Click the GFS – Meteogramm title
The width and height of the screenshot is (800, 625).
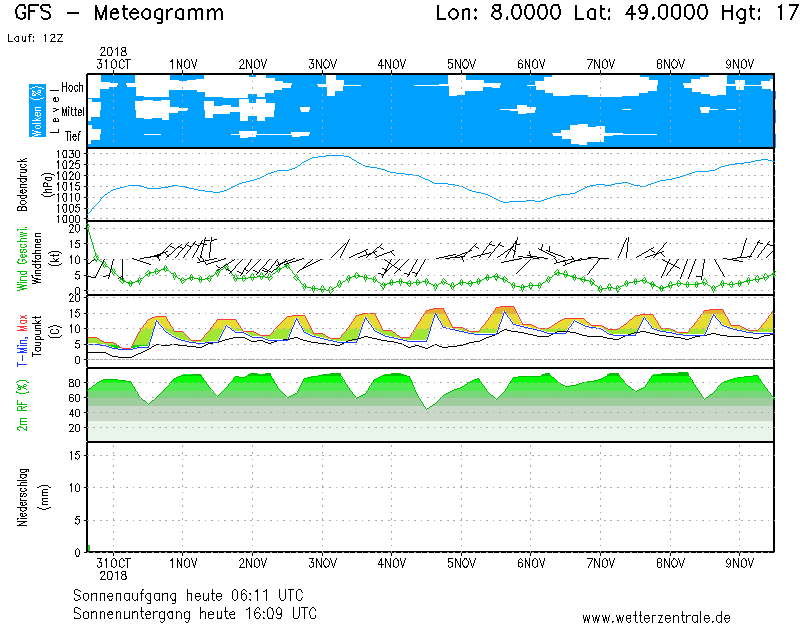pos(119,14)
